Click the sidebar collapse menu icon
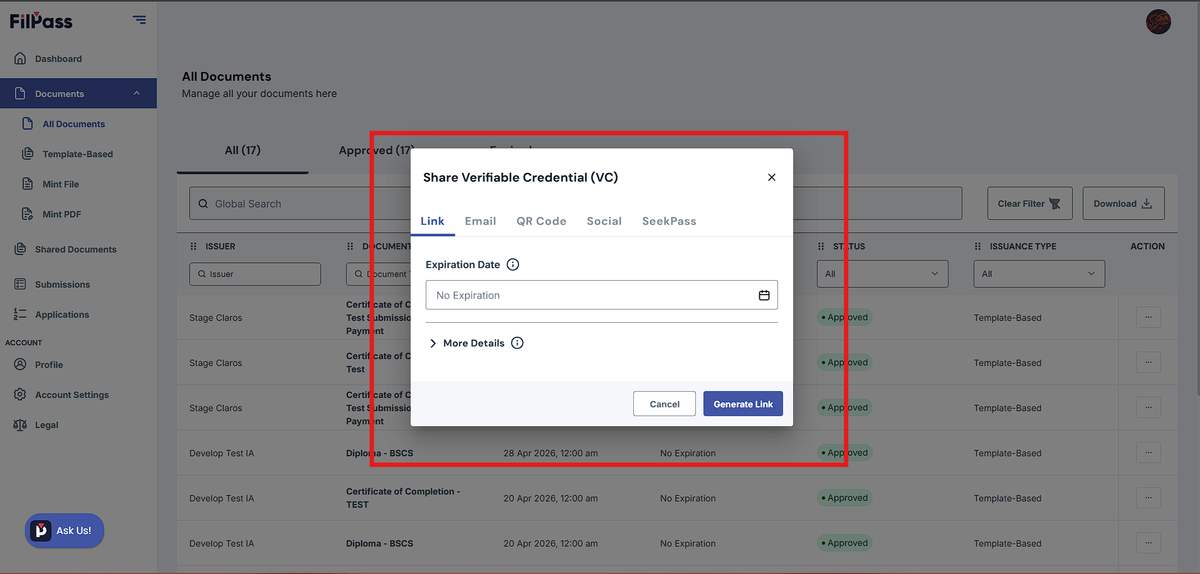 (x=139, y=20)
